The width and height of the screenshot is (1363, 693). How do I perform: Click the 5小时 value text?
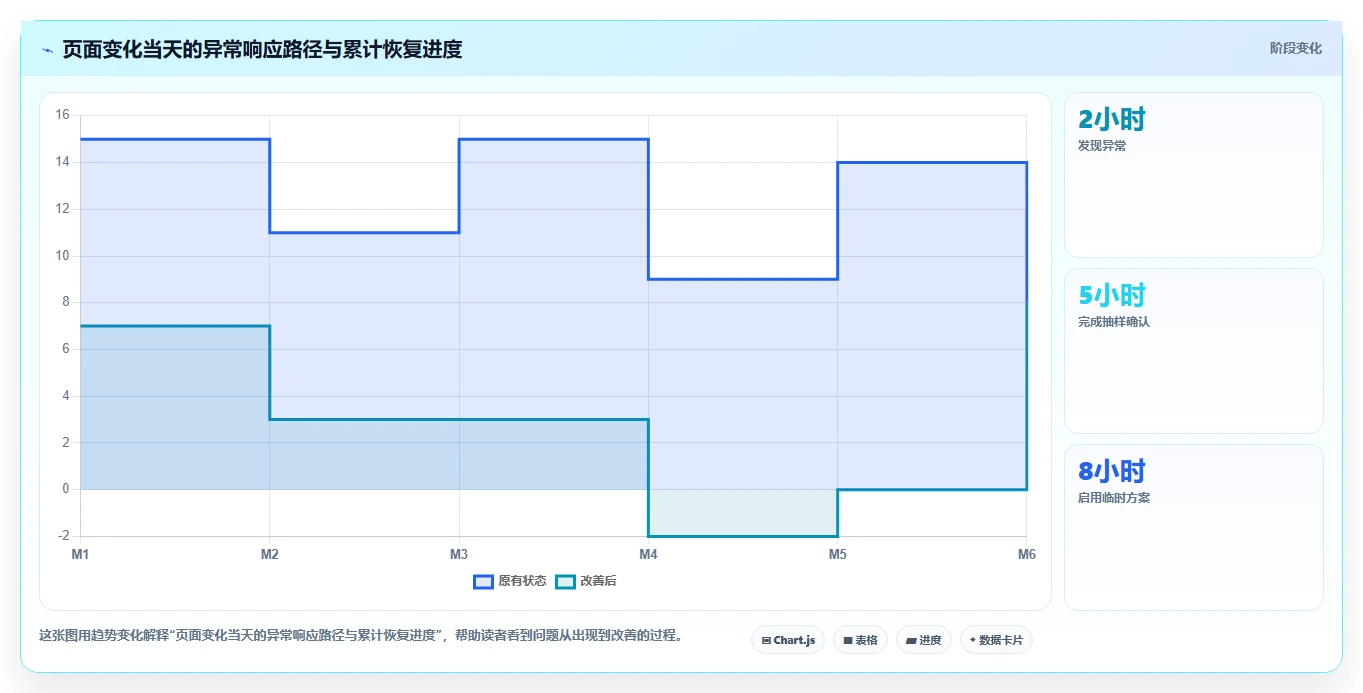point(1112,296)
